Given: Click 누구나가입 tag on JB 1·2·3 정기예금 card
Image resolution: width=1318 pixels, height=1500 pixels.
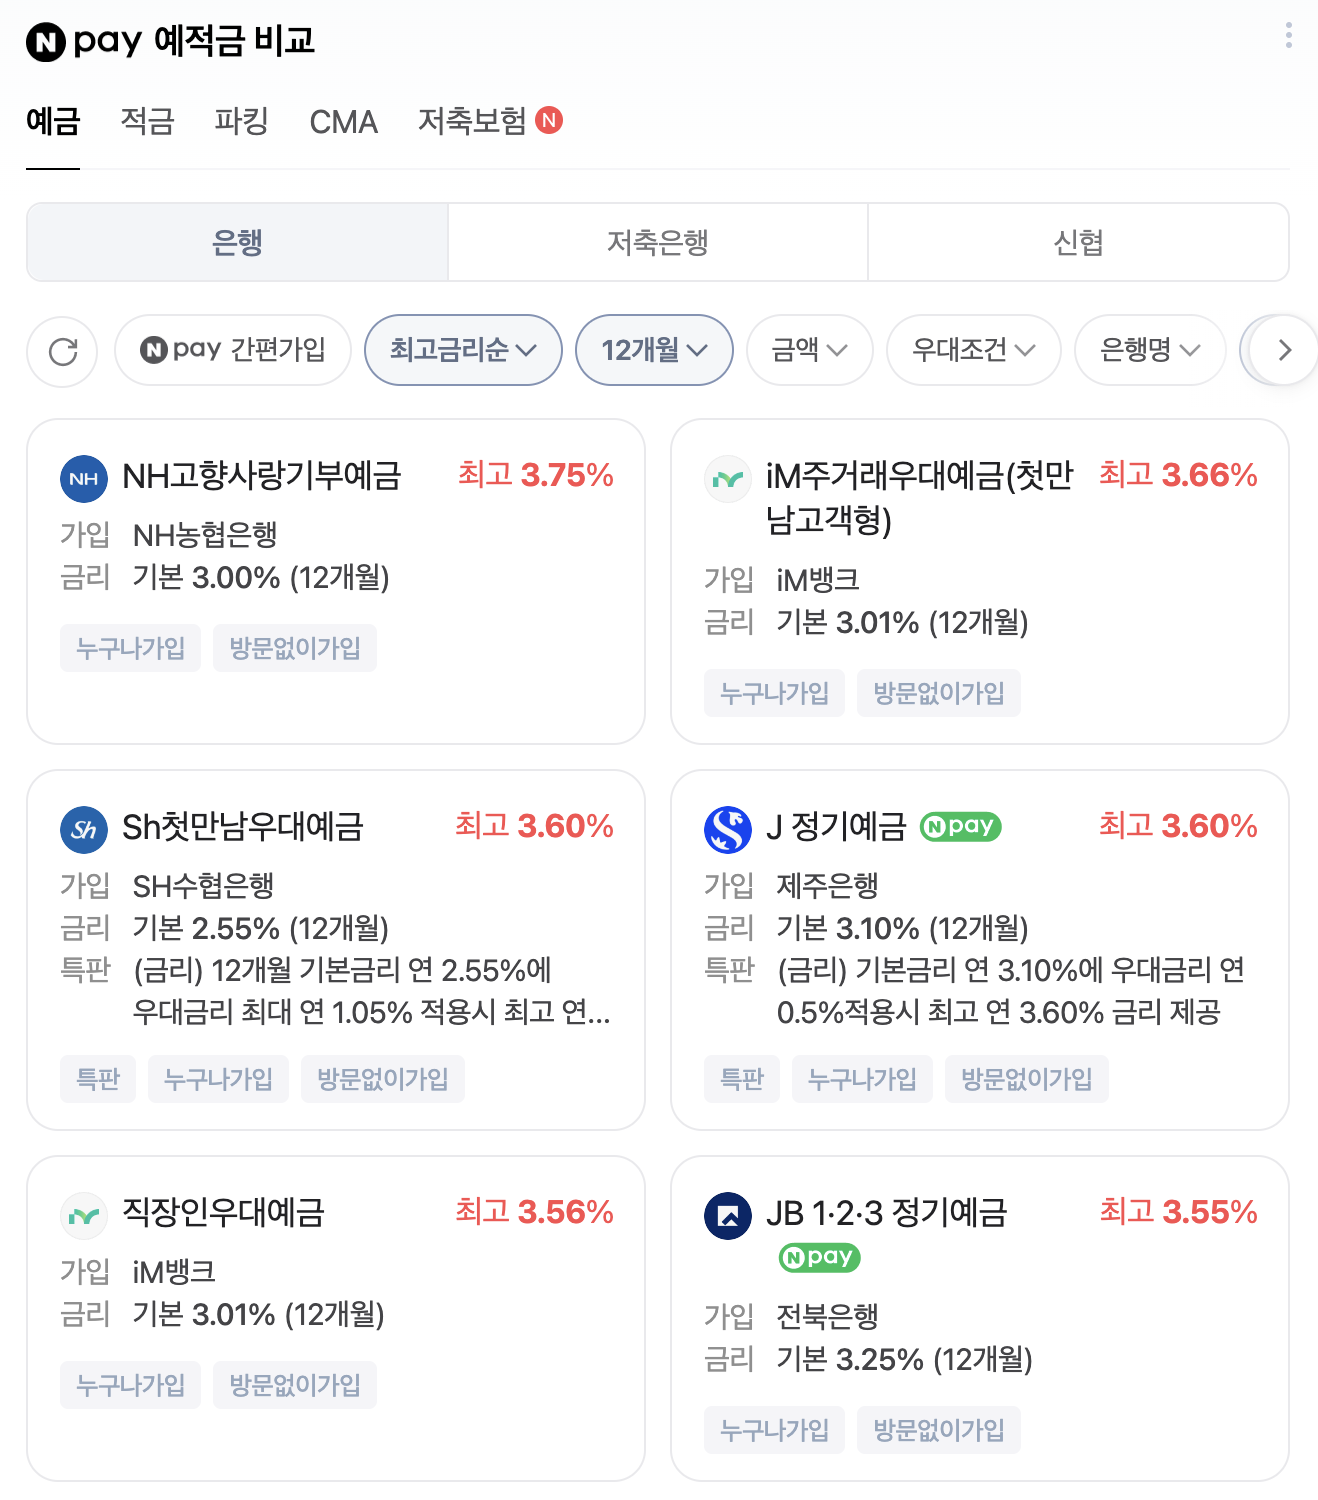Looking at the screenshot, I should (x=774, y=1430).
